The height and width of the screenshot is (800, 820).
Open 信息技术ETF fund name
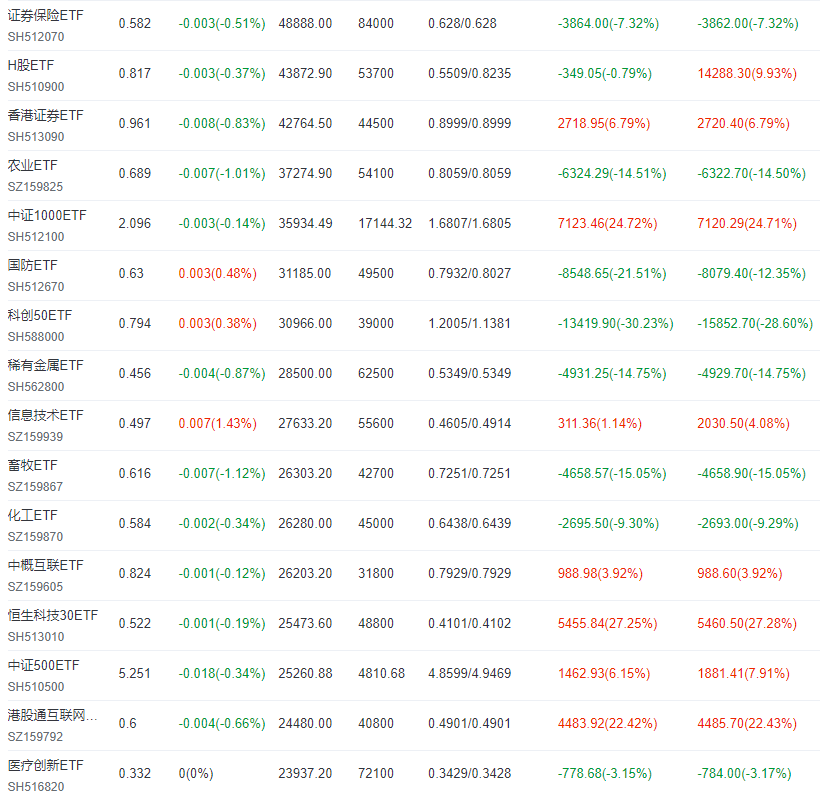[45, 416]
